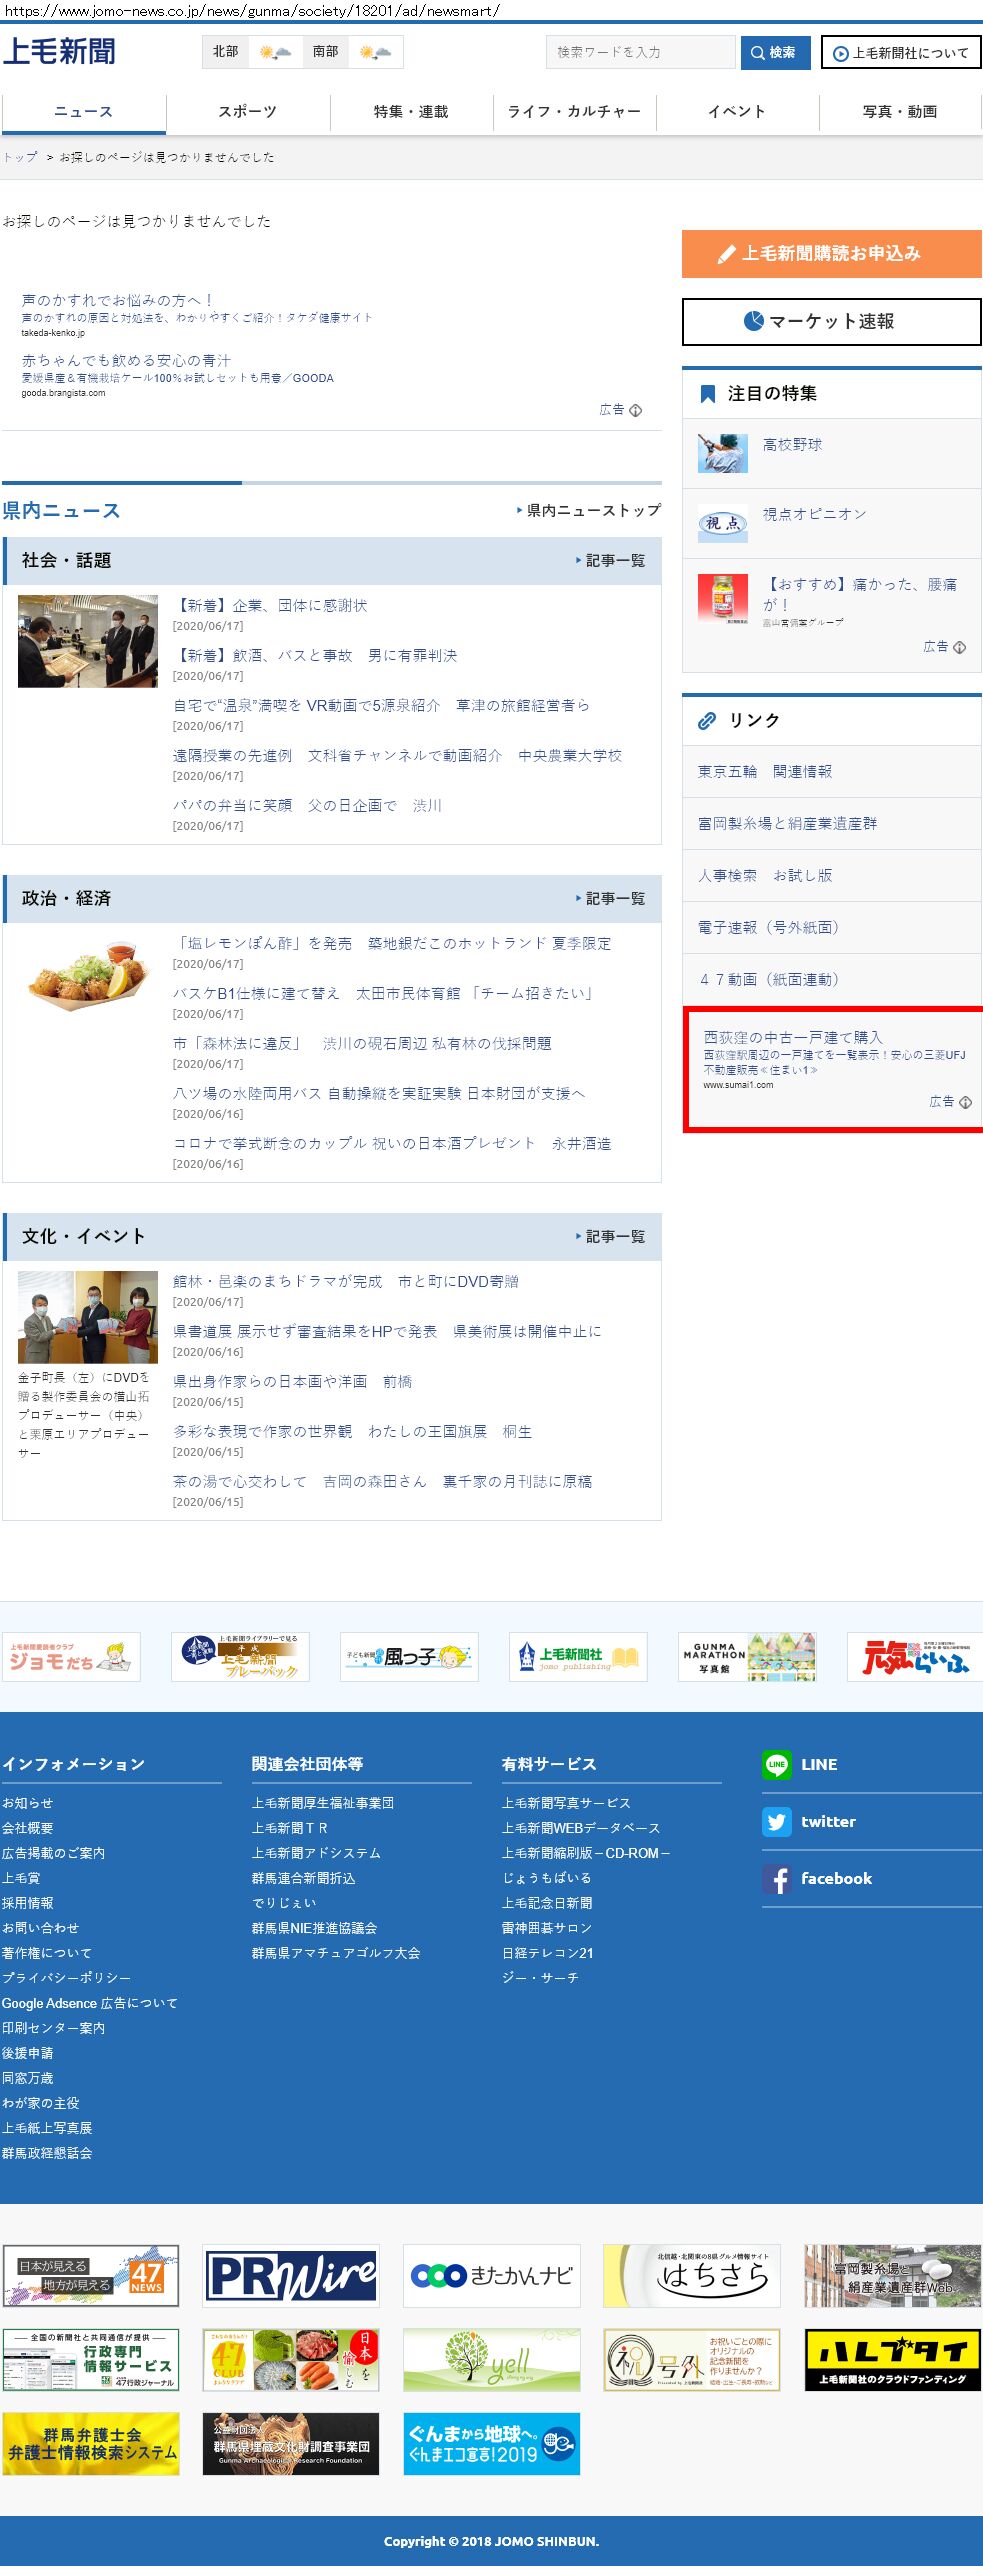The image size is (983, 2566).
Task: Open the 高校野球 feature thumbnail
Action: pyautogui.click(x=722, y=453)
